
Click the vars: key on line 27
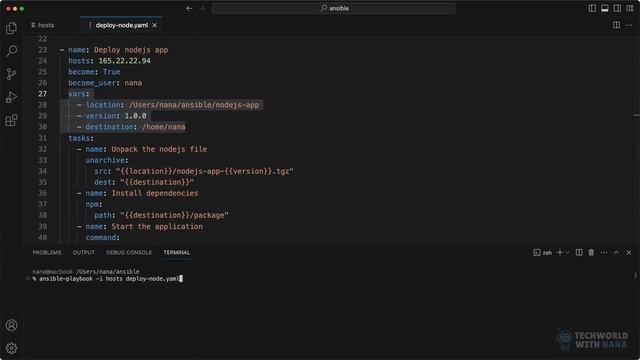click(x=78, y=94)
